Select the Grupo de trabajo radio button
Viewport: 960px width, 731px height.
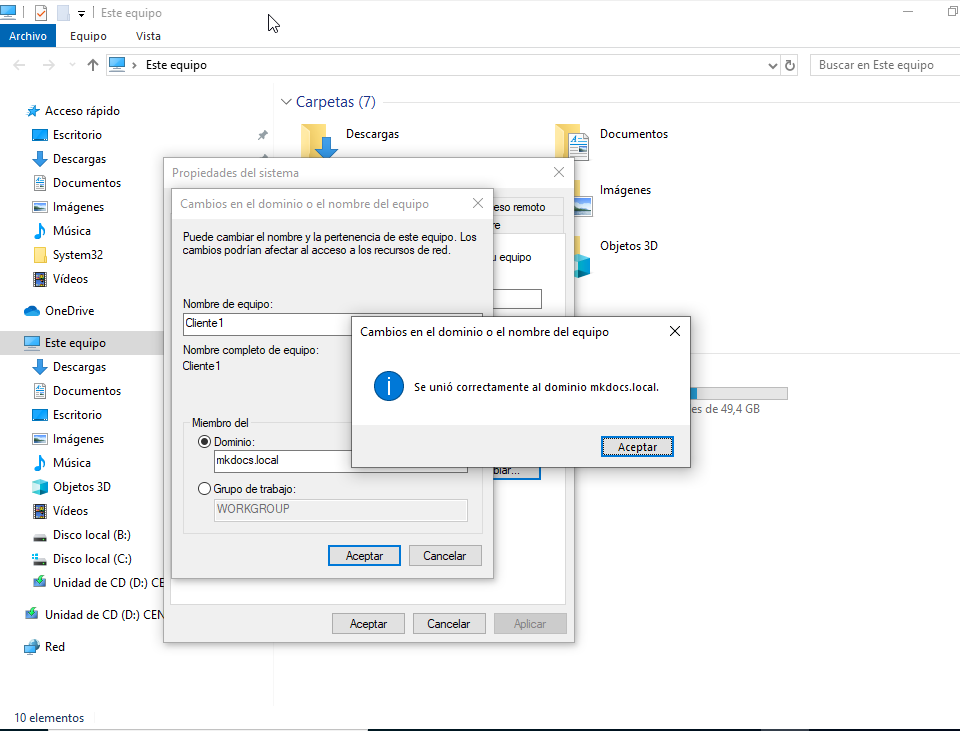pos(205,489)
